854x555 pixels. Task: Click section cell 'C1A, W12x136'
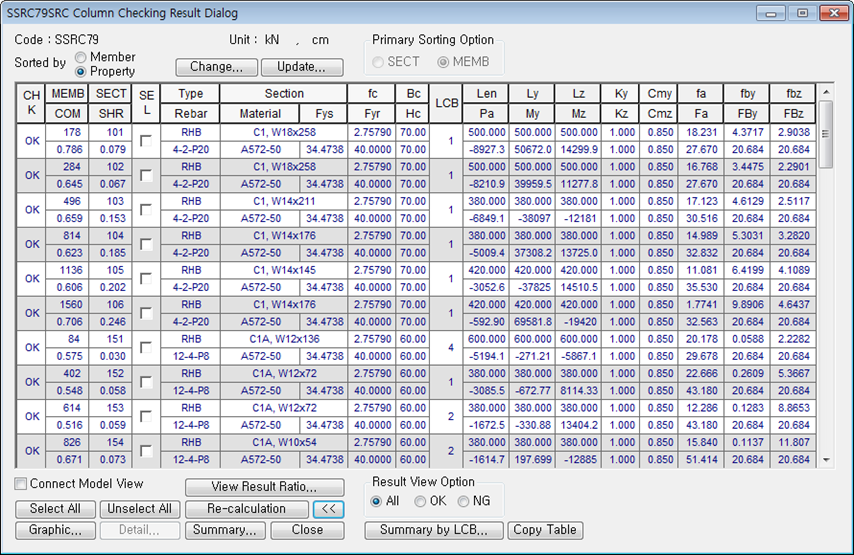pos(284,339)
